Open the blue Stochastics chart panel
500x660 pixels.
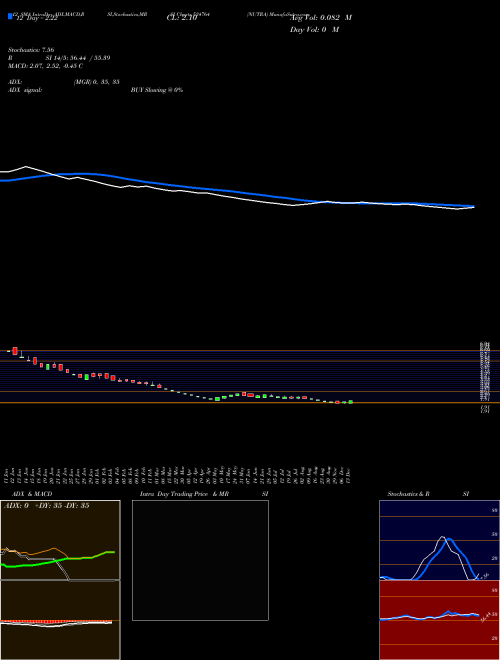439,540
